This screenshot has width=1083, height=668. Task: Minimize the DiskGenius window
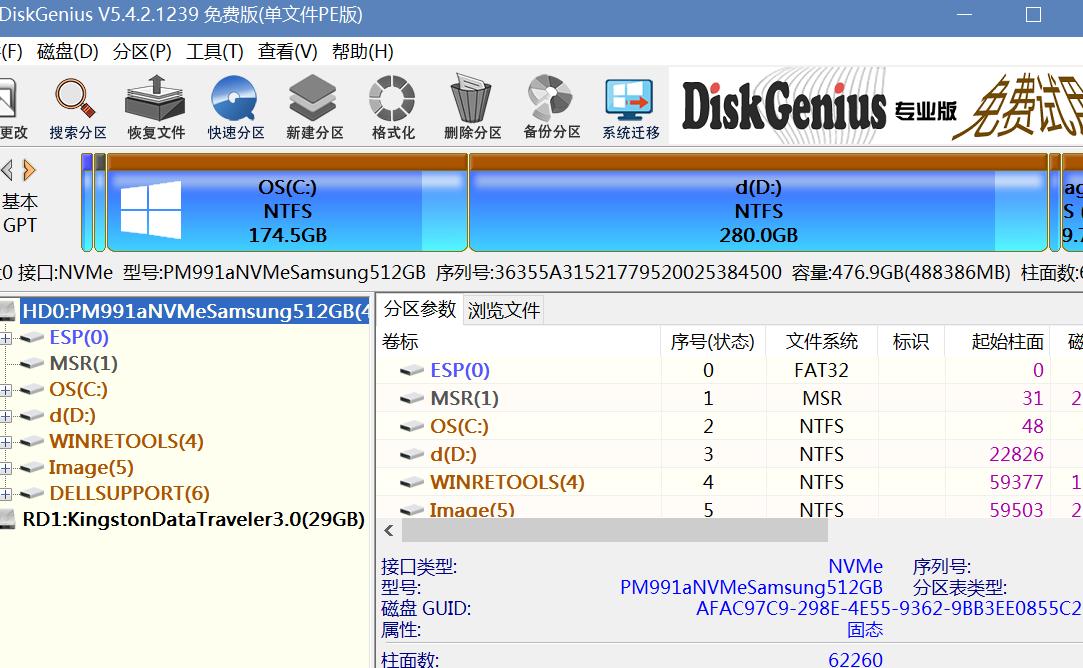(964, 15)
